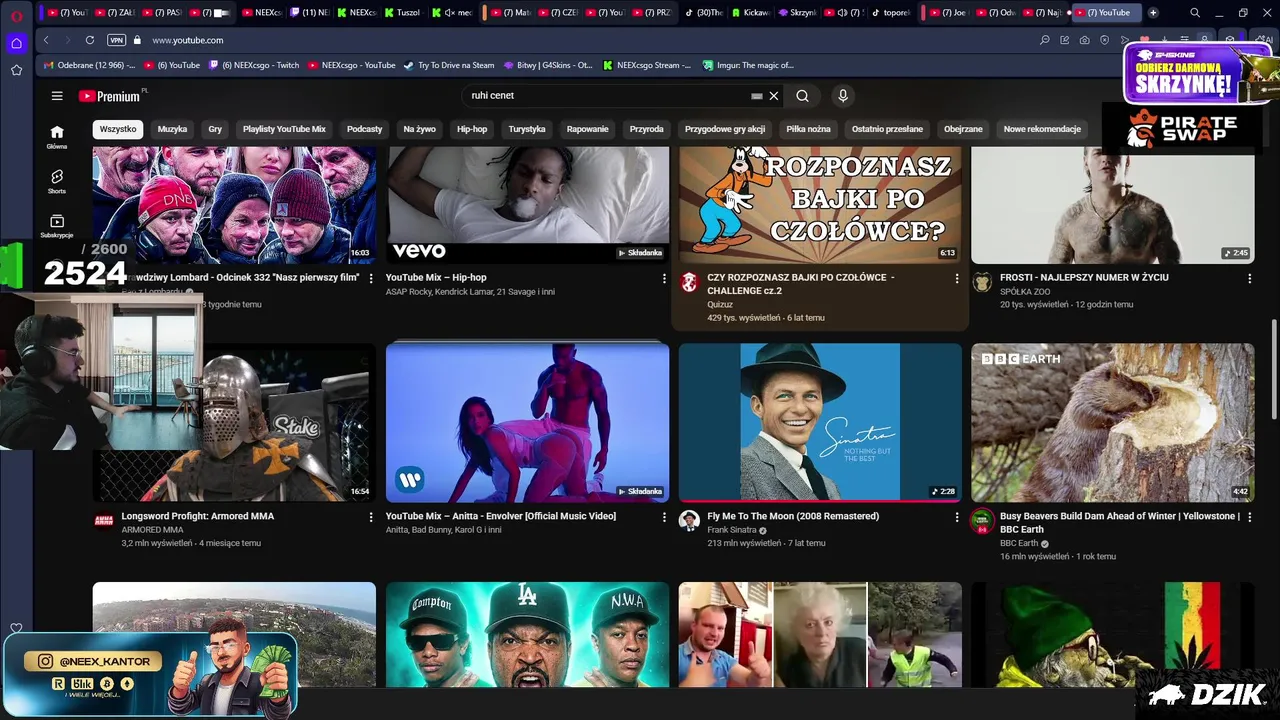Open the find-in-page zoom icon in toolbar

(1045, 40)
